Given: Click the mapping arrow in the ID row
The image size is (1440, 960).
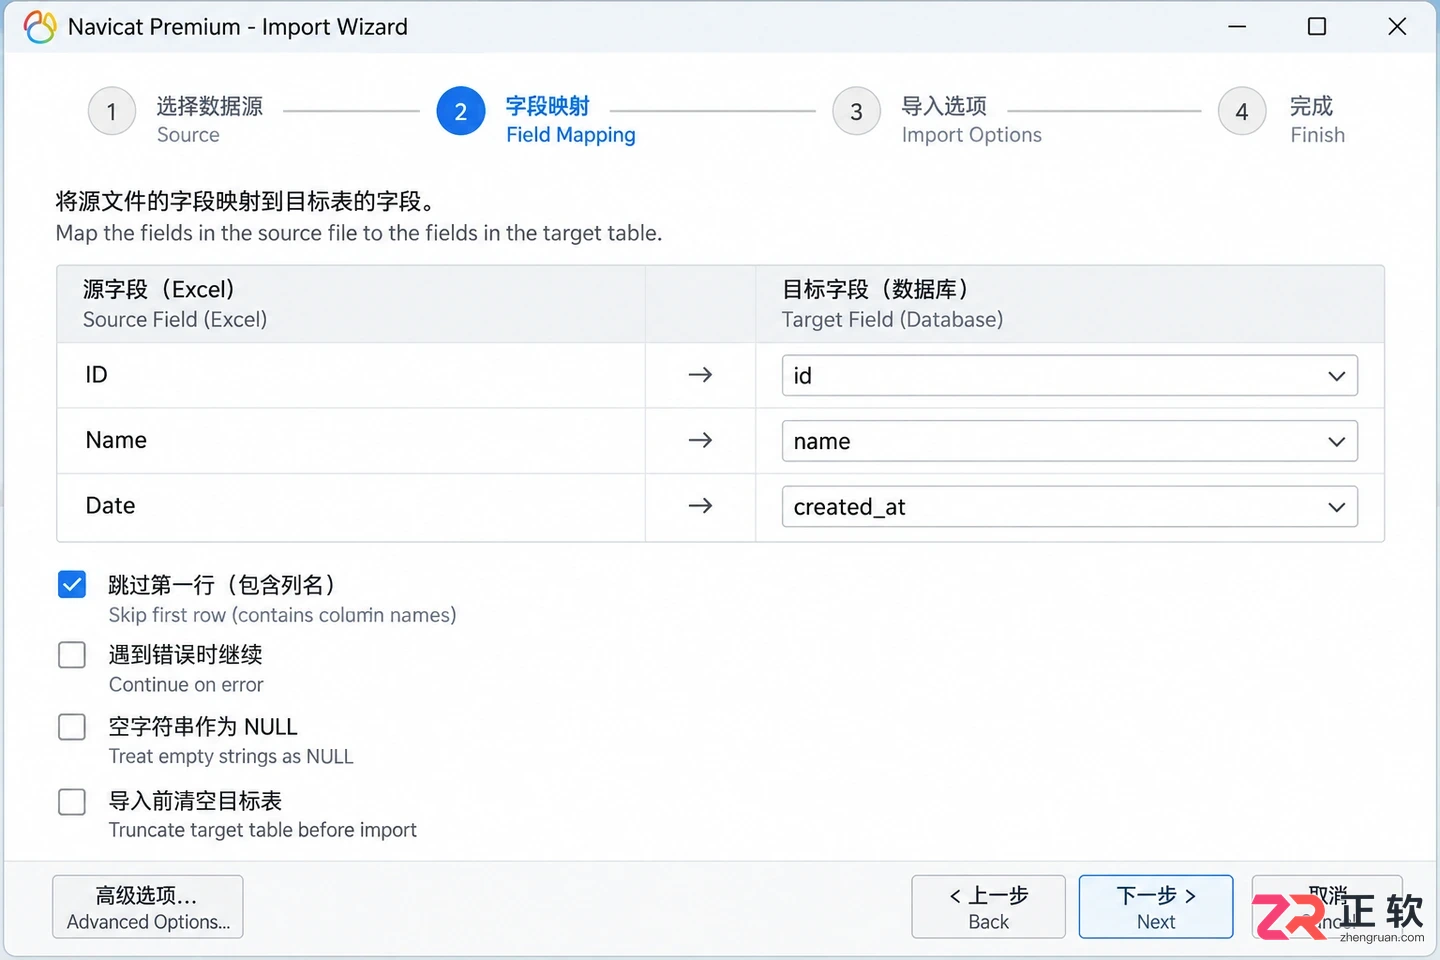Looking at the screenshot, I should [700, 375].
